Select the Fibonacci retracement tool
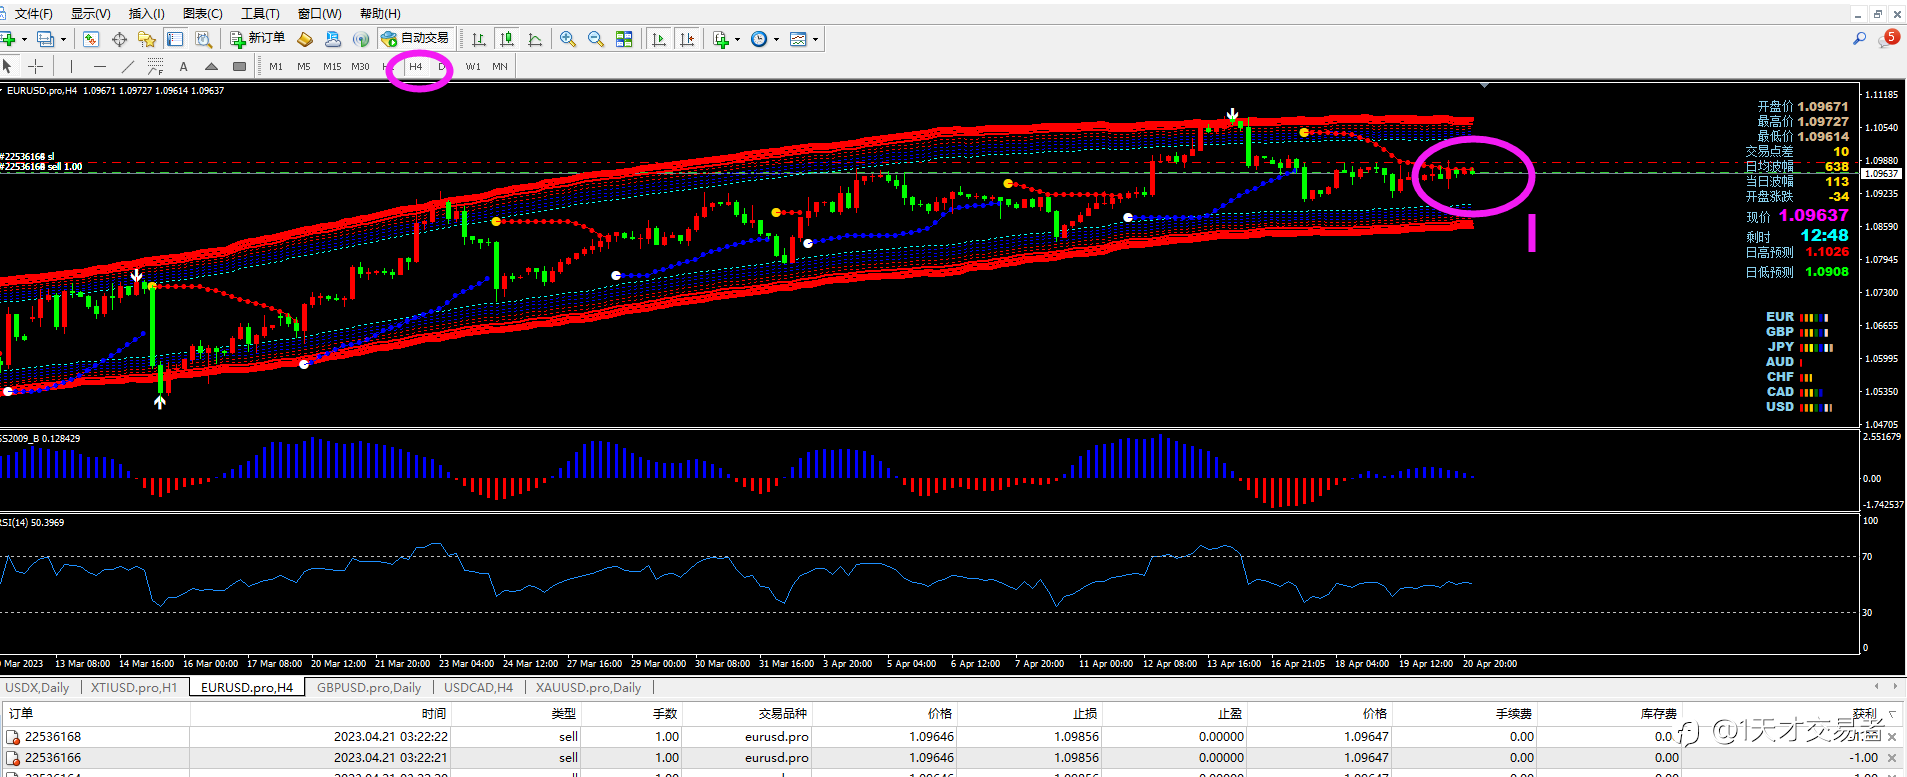 coord(155,66)
